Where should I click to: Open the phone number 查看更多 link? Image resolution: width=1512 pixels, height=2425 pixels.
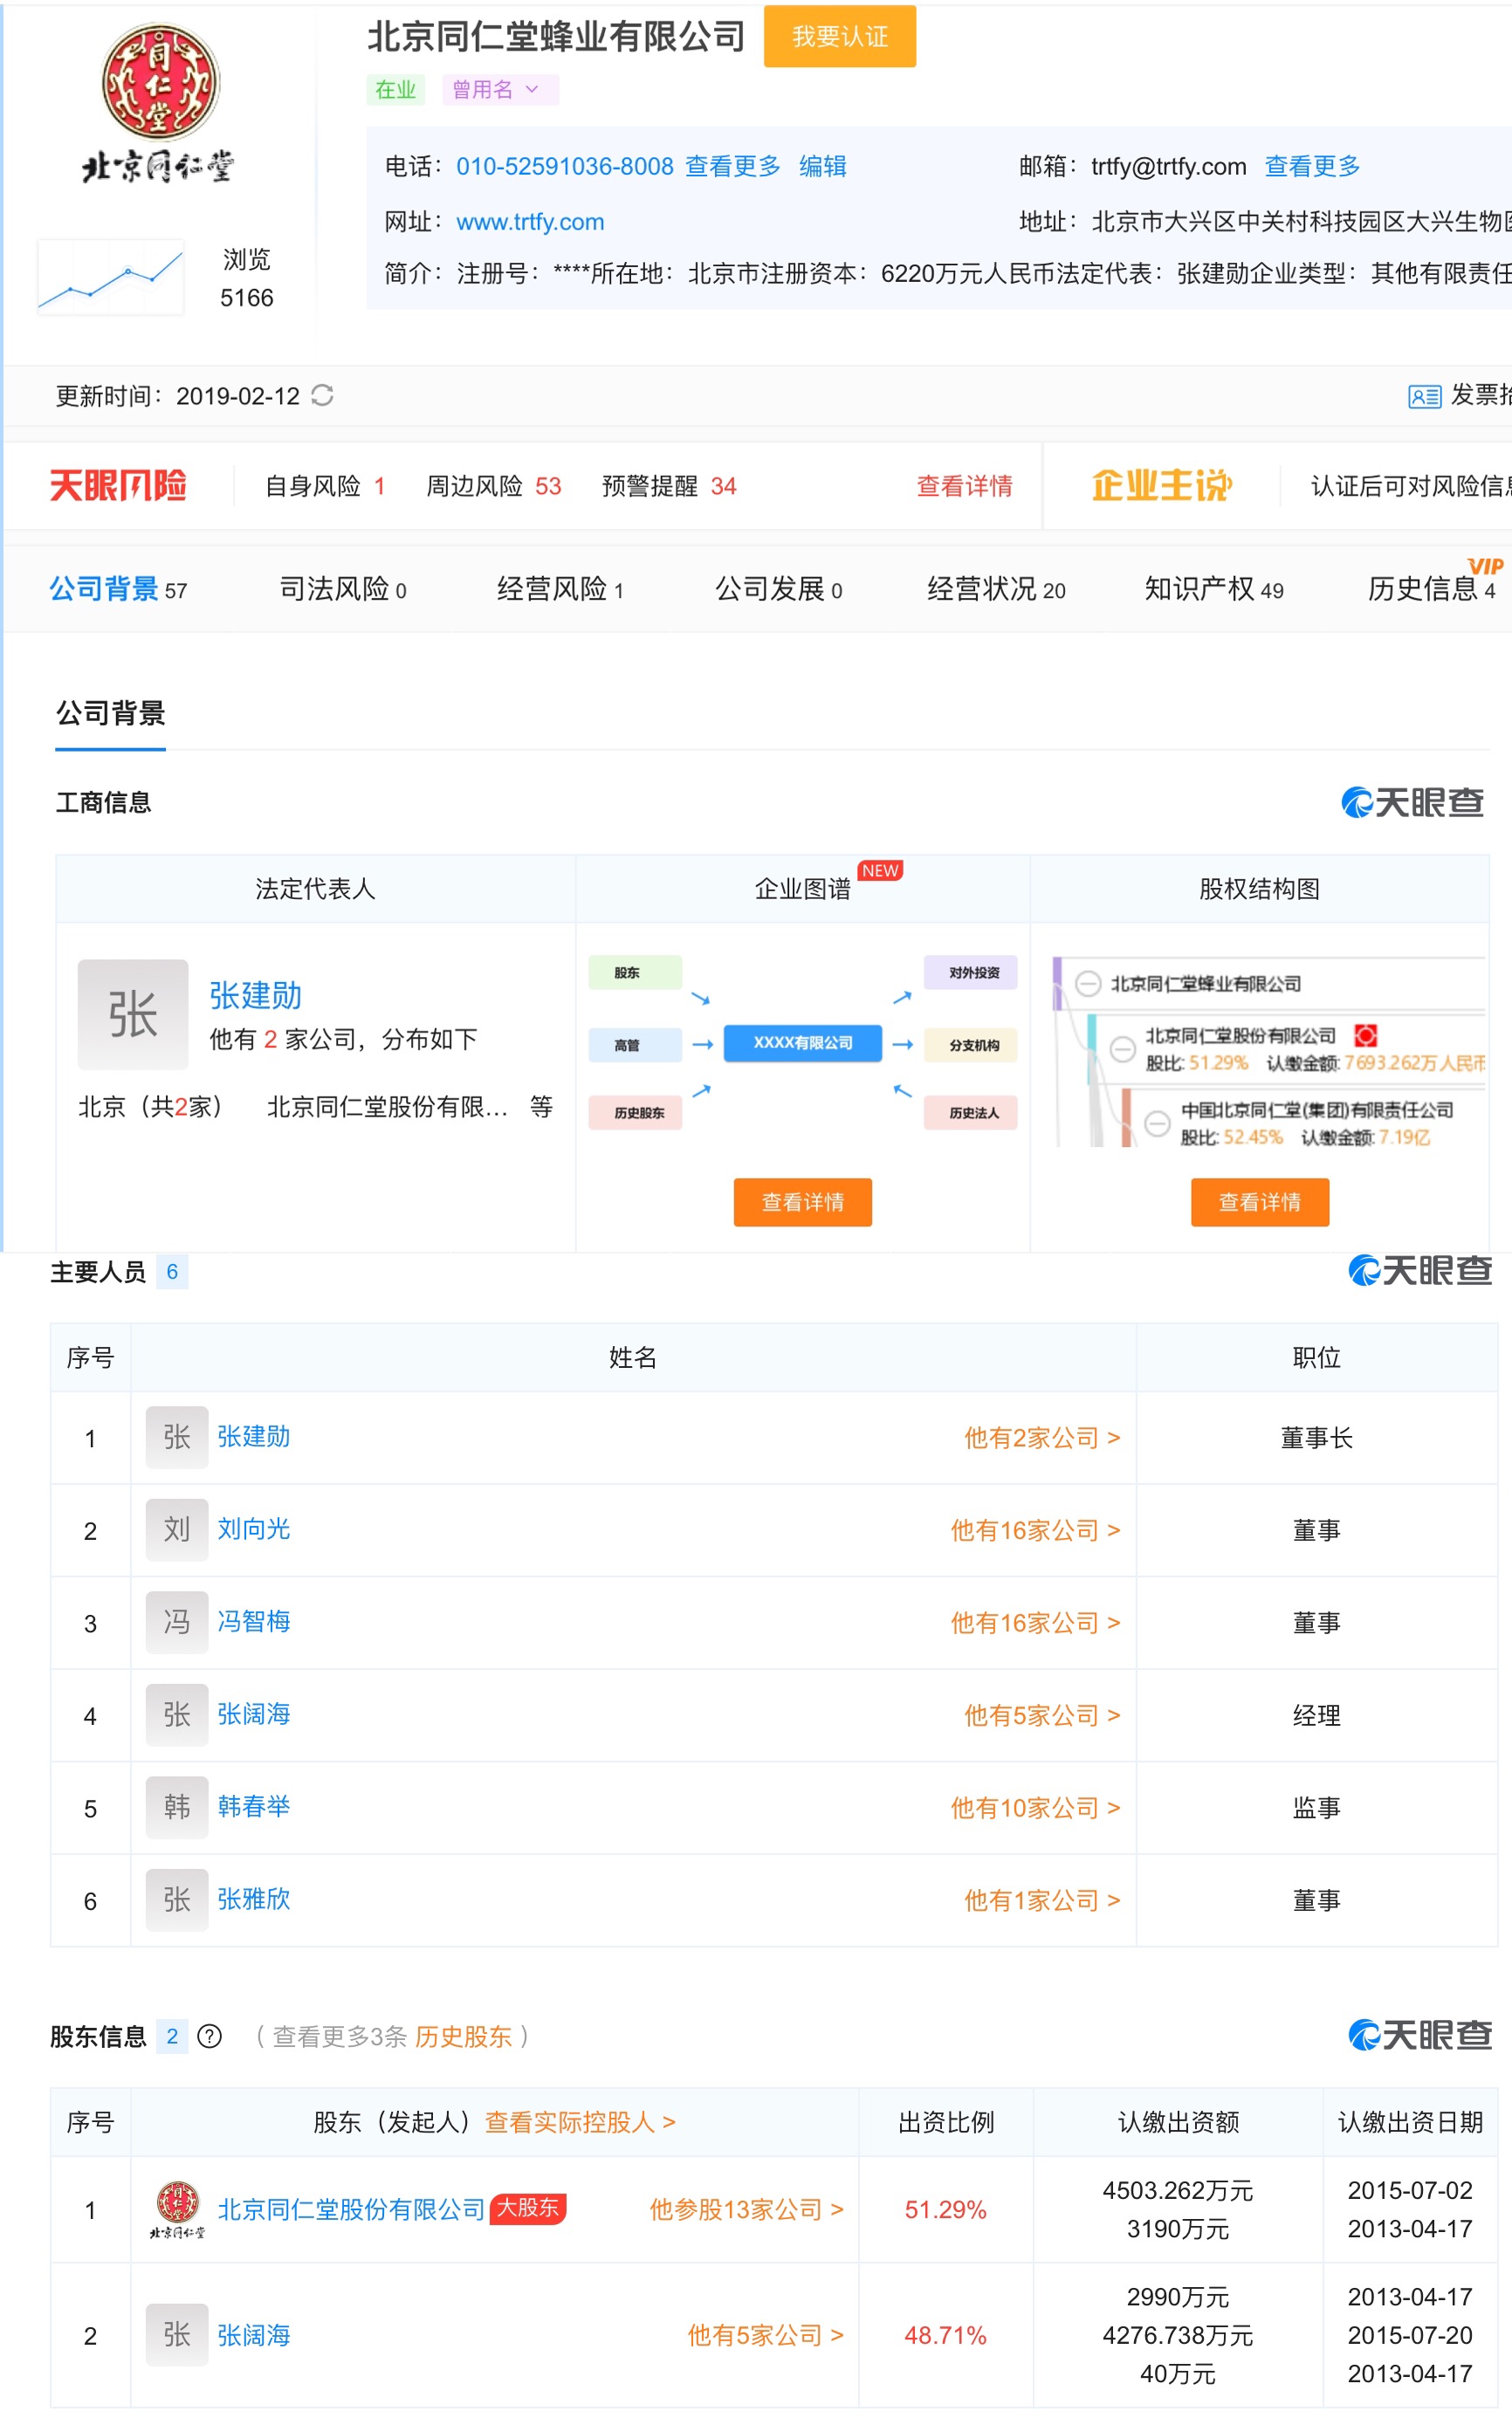click(x=733, y=167)
